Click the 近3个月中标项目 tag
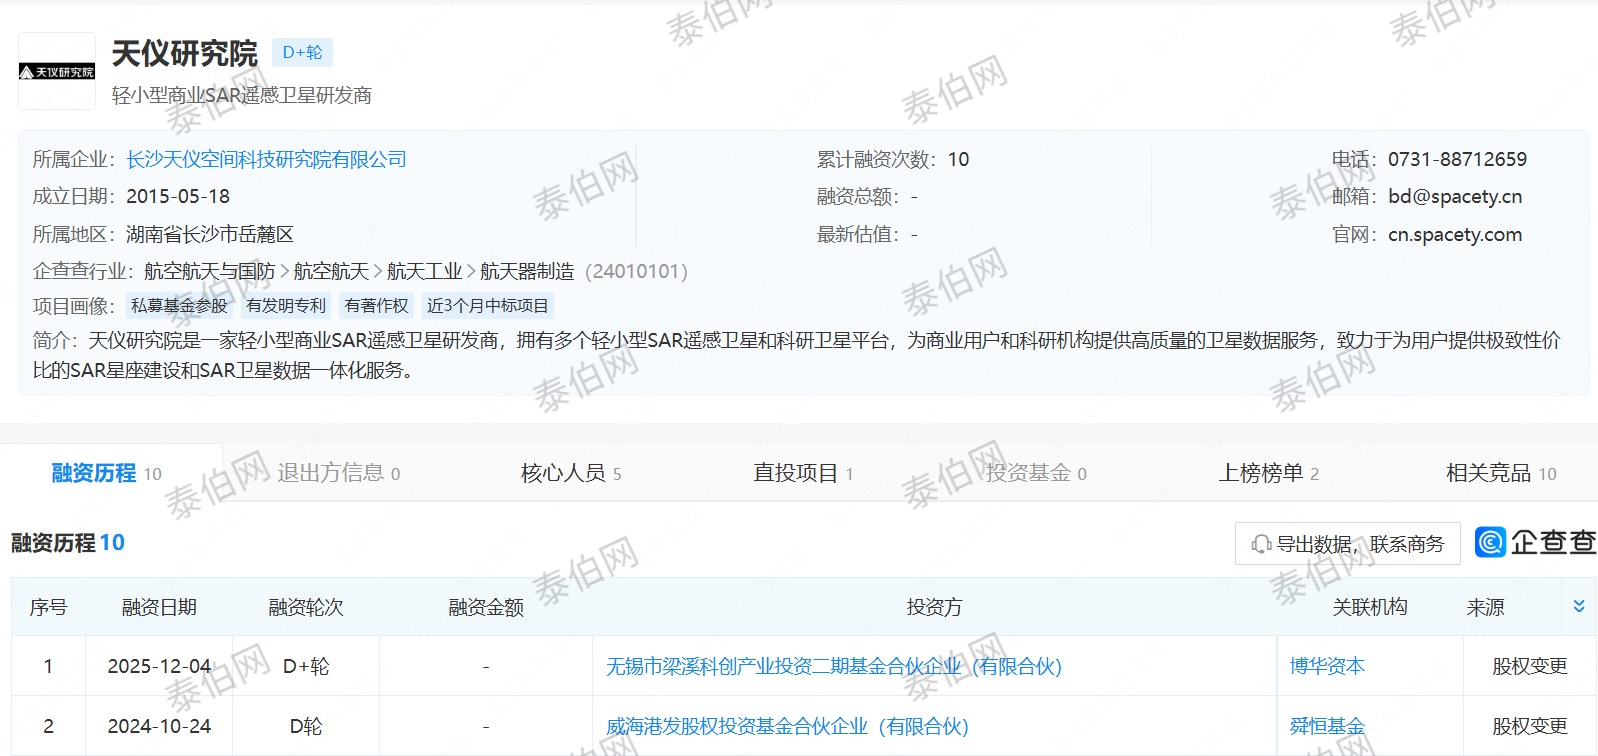1598x756 pixels. click(487, 306)
